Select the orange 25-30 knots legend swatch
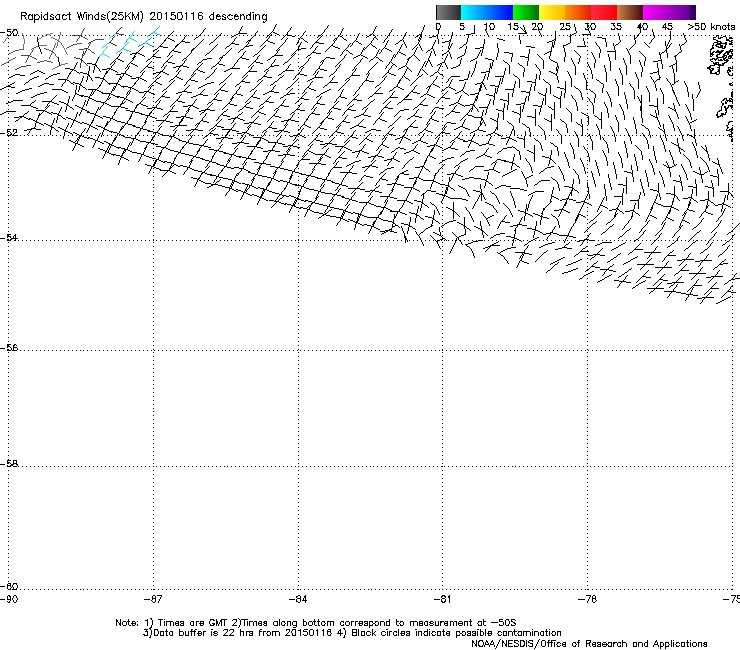This screenshot has width=740, height=650. [578, 12]
